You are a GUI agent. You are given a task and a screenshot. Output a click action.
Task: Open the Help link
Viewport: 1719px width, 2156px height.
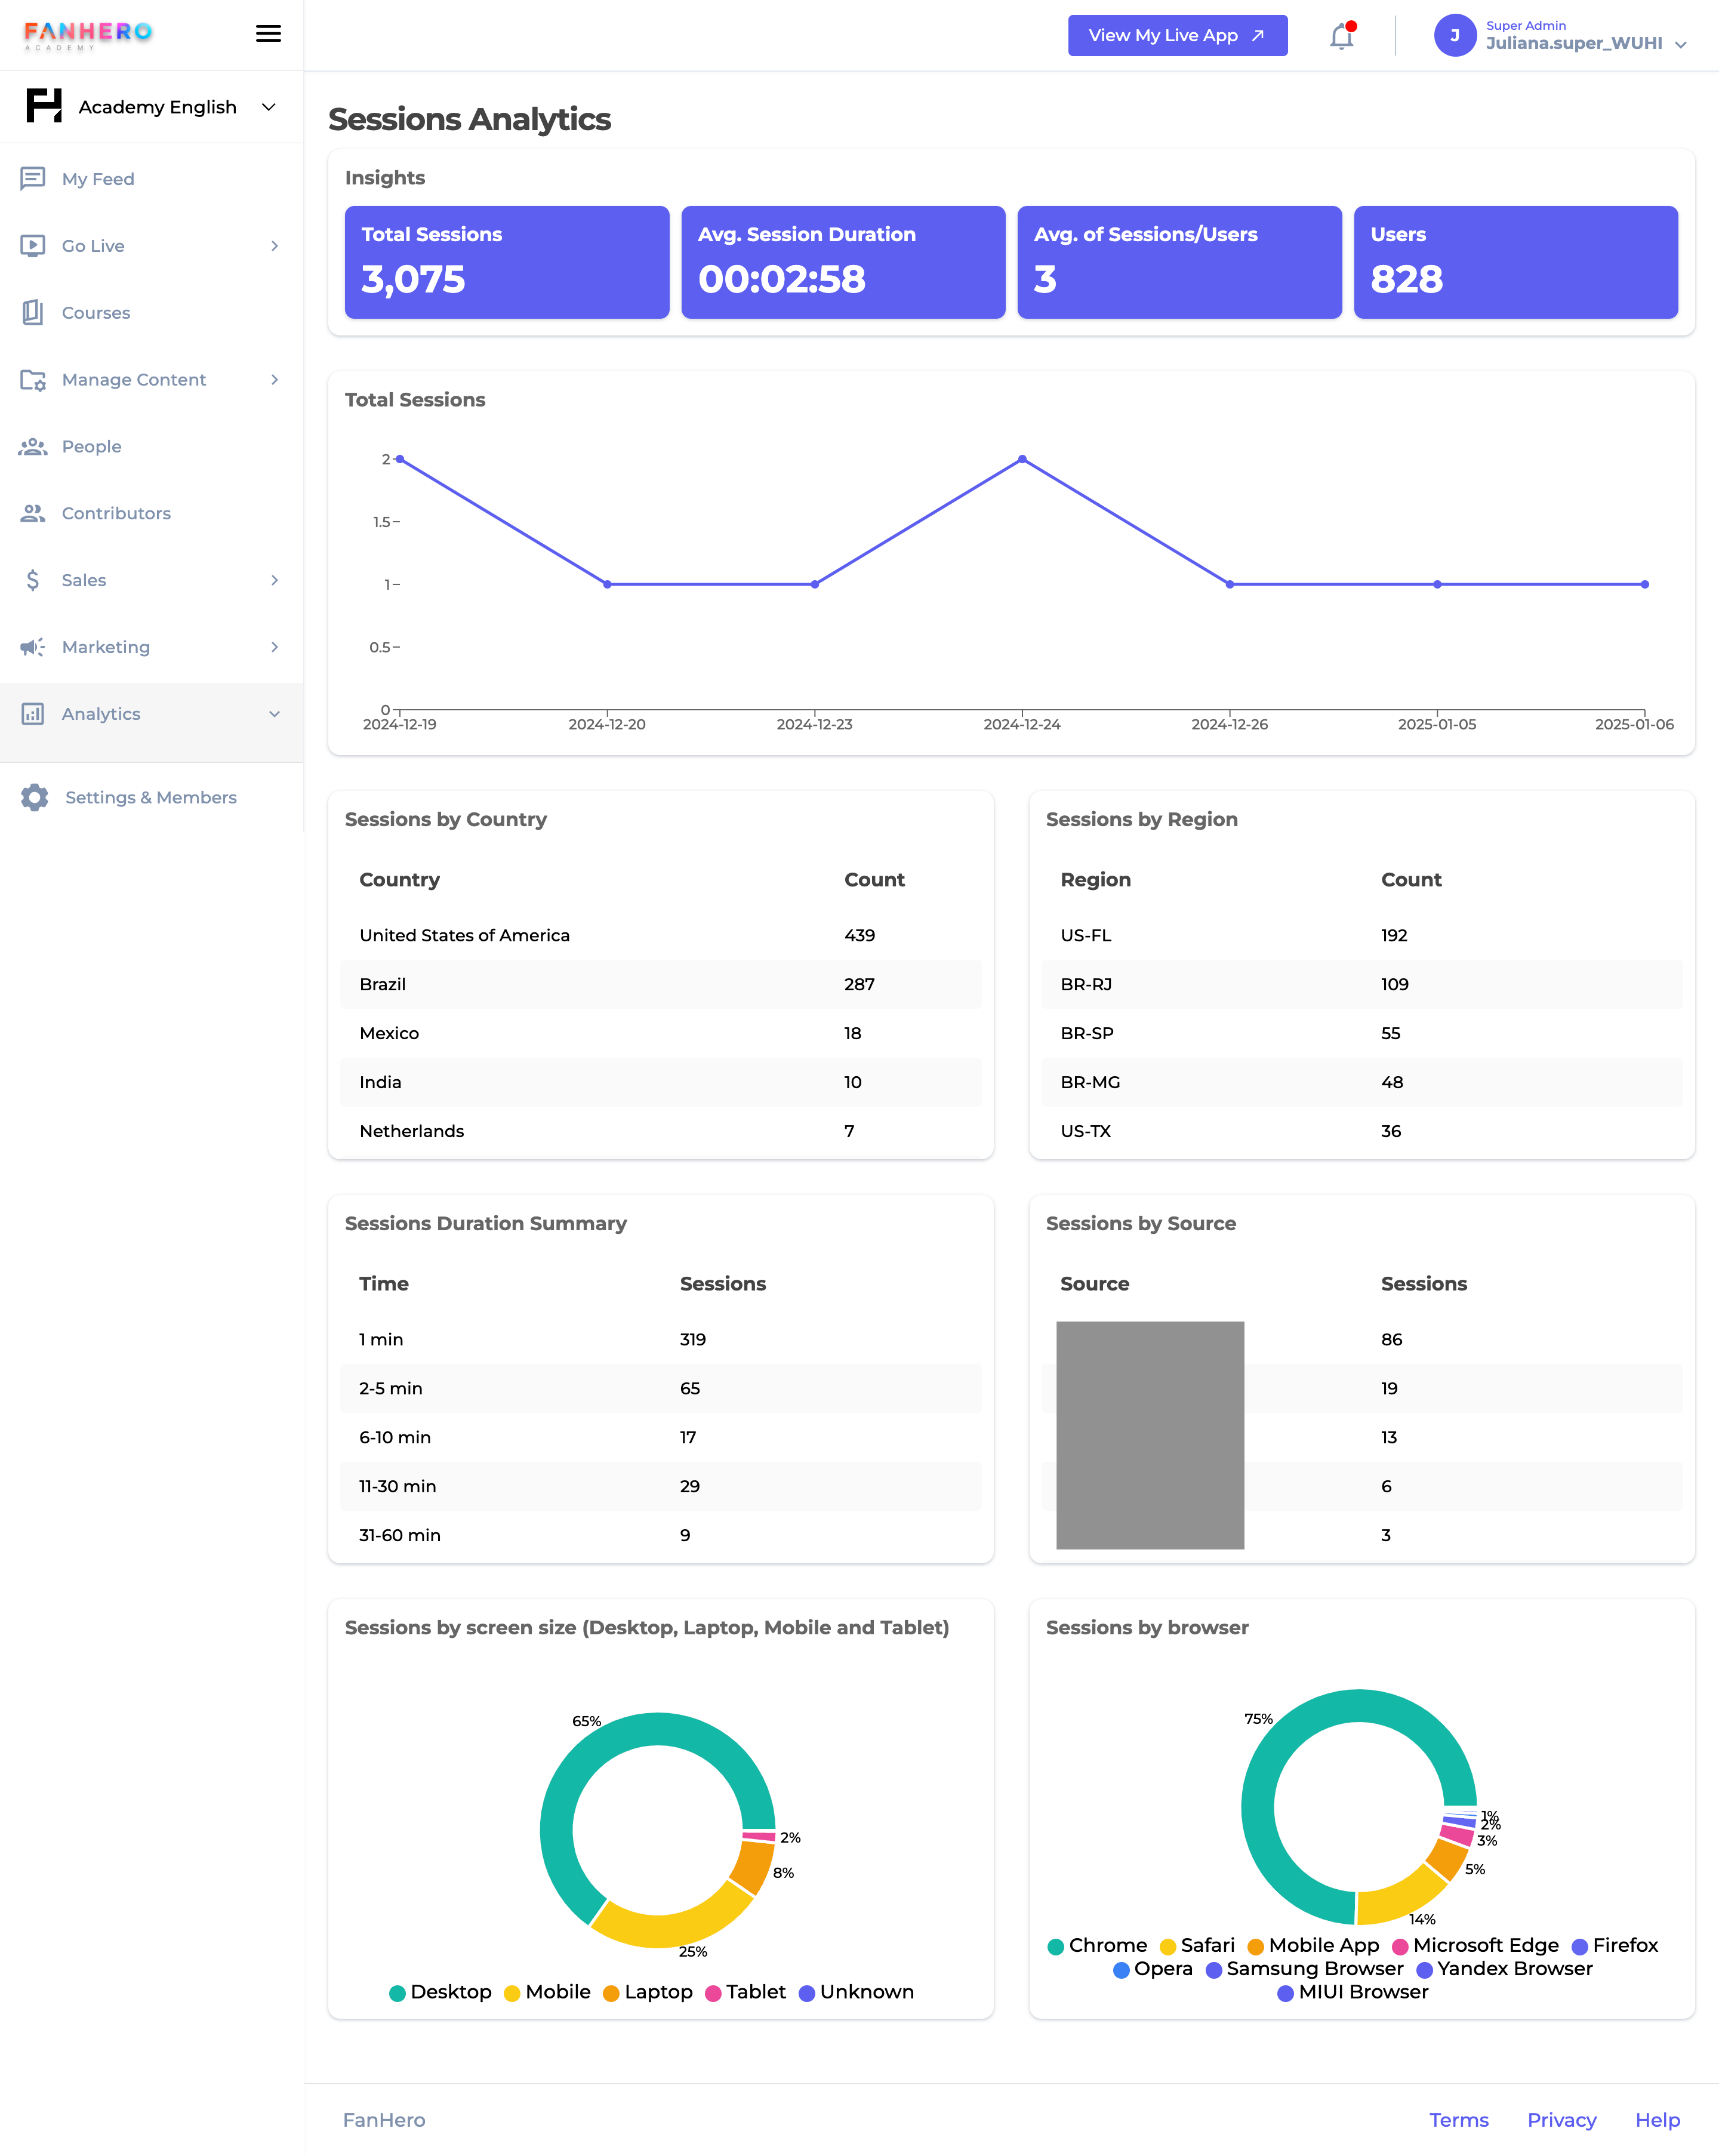pyautogui.click(x=1657, y=2120)
